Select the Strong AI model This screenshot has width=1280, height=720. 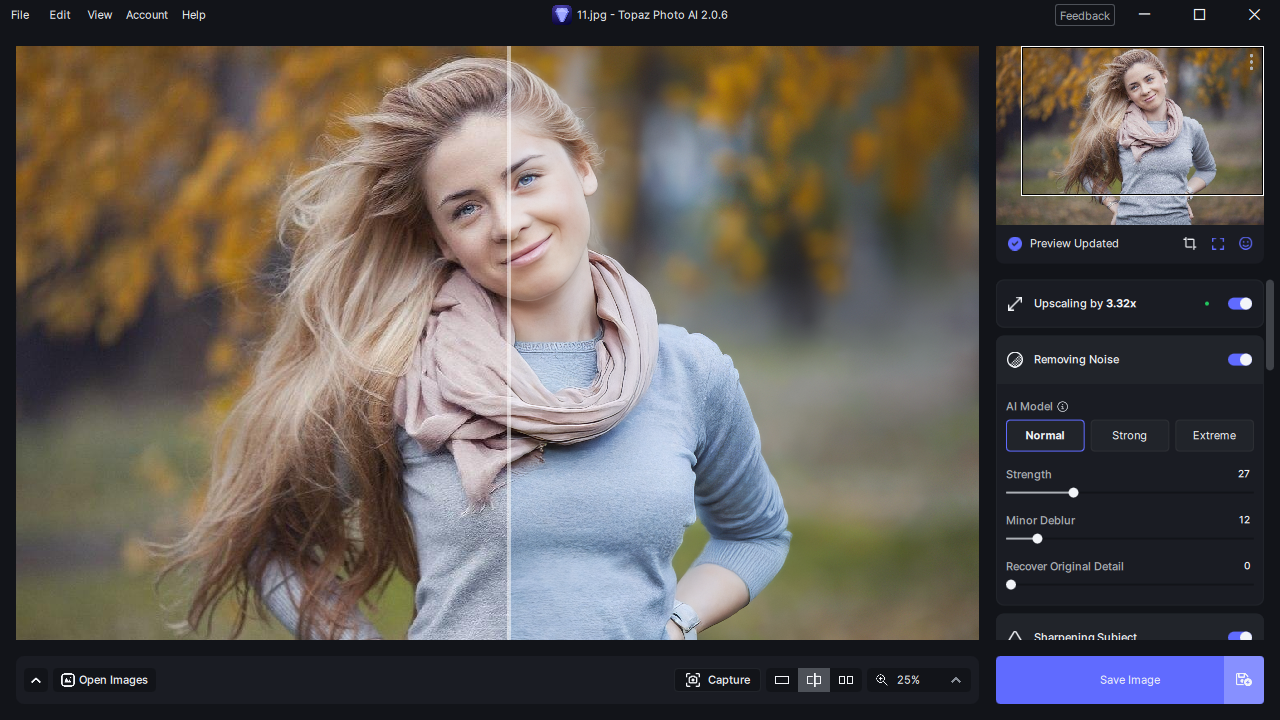tap(1130, 436)
